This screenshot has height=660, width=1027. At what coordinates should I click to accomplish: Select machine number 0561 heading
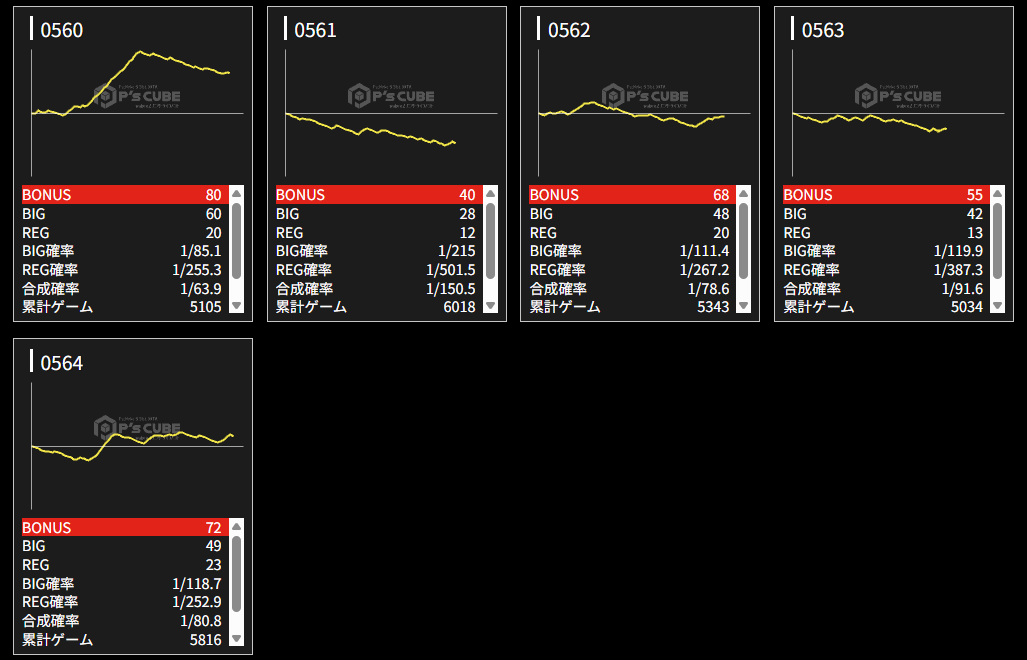(x=315, y=30)
